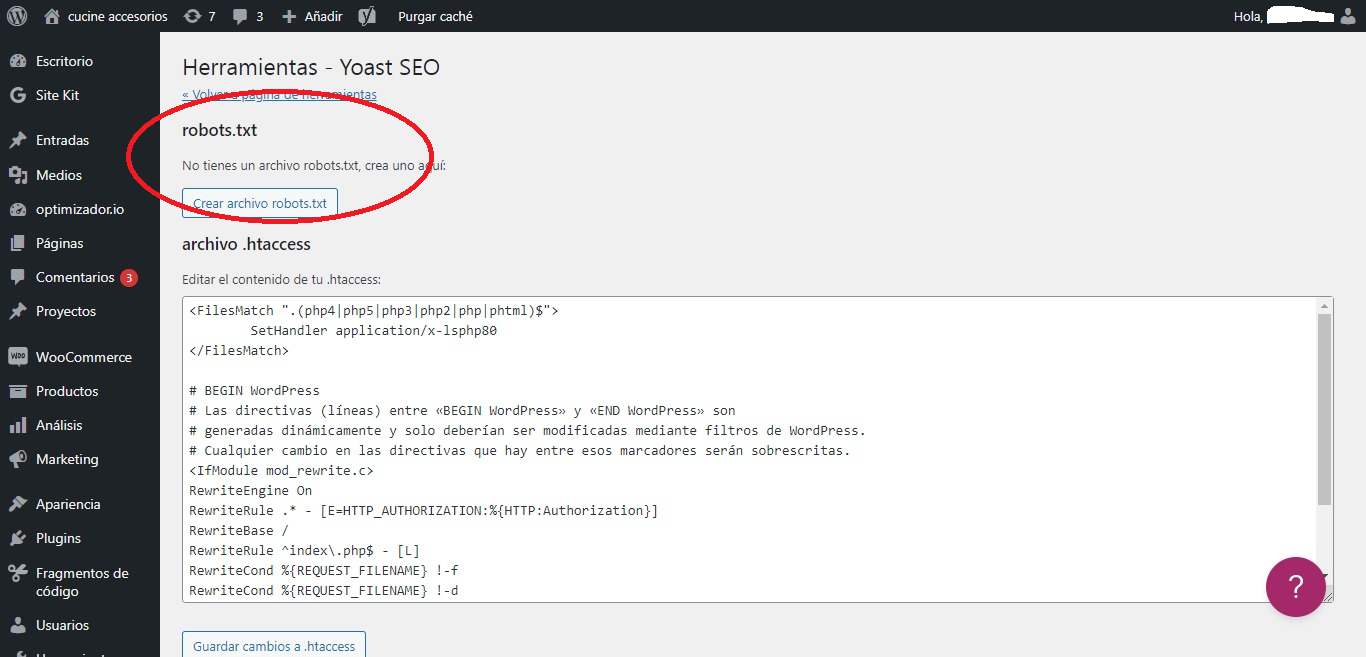Click the RewriteBase / line
The height and width of the screenshot is (657, 1366).
[239, 530]
